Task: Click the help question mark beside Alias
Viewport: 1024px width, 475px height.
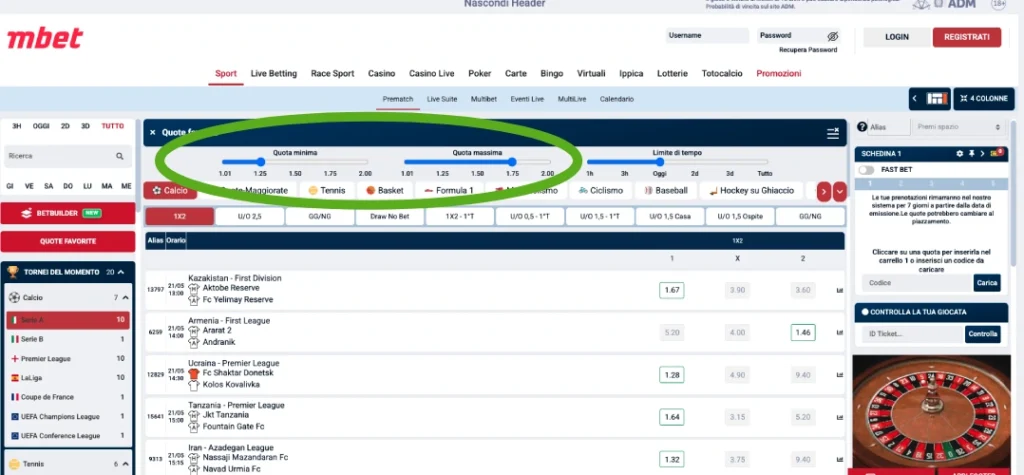Action: coord(862,127)
